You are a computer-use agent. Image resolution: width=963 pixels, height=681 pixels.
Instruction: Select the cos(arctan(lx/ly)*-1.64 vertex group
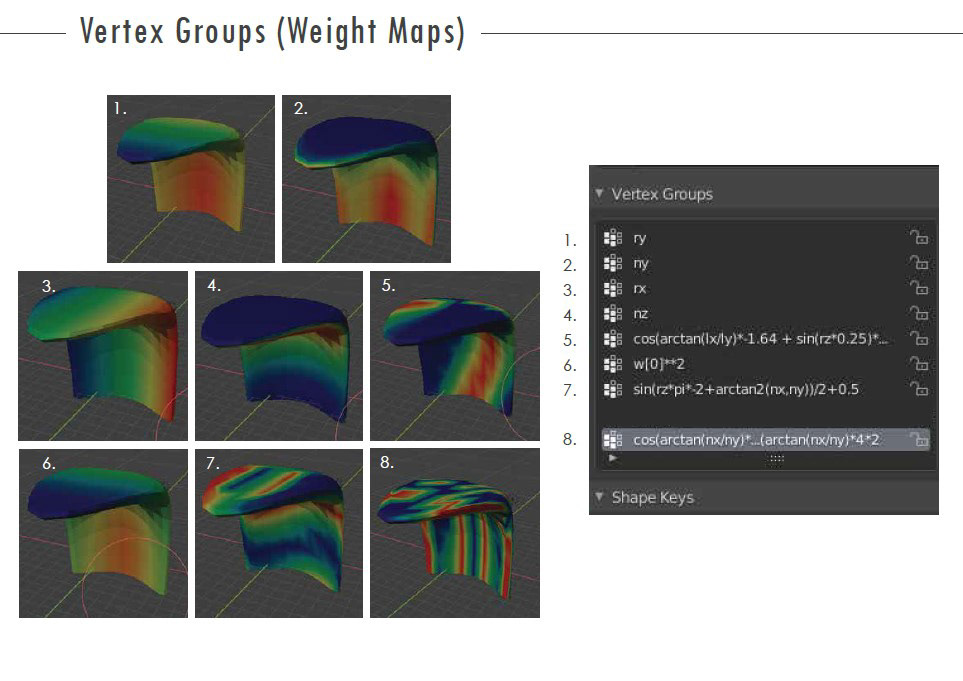[x=765, y=338]
